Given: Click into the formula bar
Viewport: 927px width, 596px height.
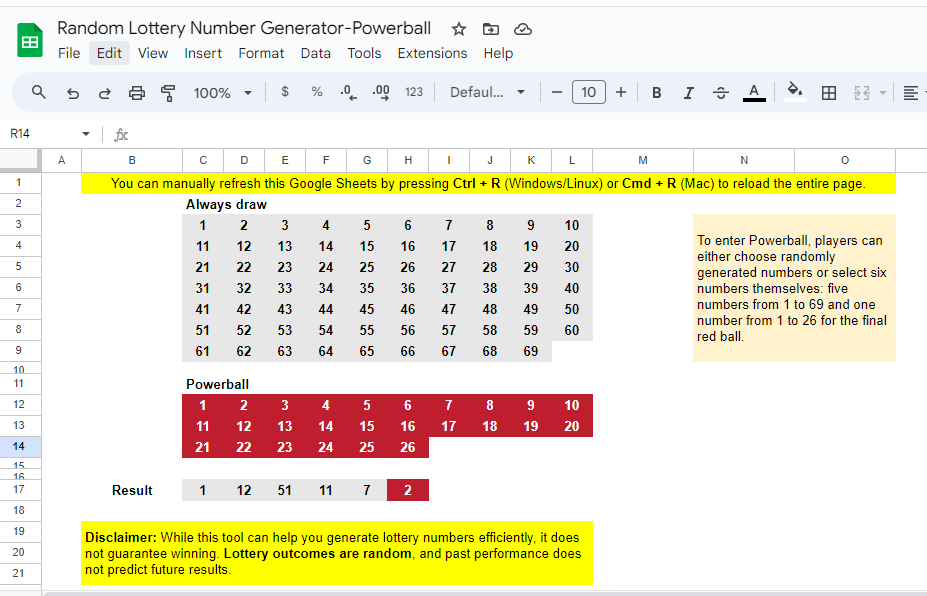Looking at the screenshot, I should pyautogui.click(x=526, y=134).
